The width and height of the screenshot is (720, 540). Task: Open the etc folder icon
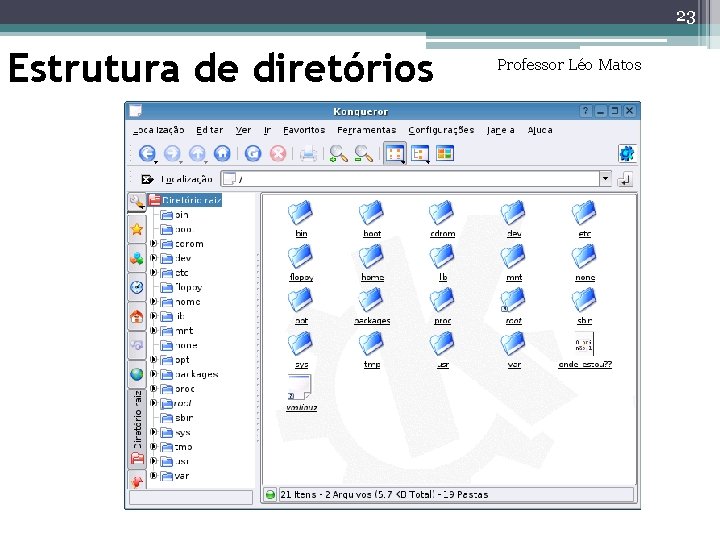coord(585,219)
